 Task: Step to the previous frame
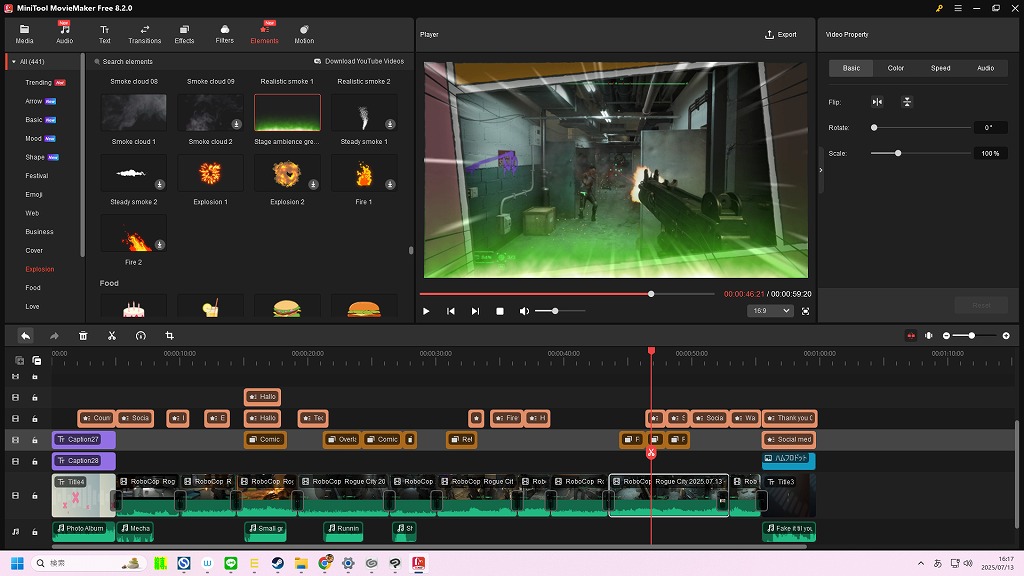click(x=451, y=312)
